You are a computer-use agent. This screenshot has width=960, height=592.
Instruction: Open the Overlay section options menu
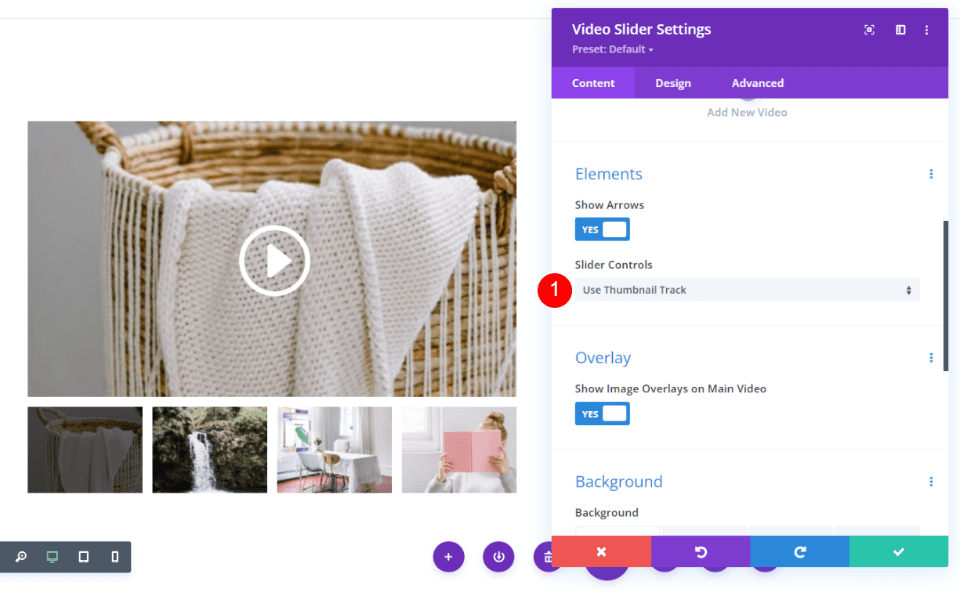[931, 357]
